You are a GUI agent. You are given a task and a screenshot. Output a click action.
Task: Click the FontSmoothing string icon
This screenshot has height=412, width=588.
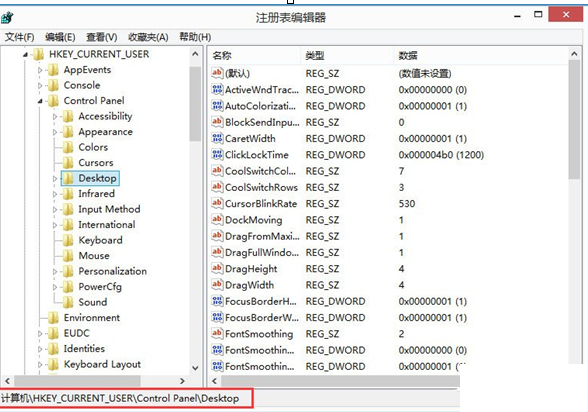pyautogui.click(x=217, y=333)
